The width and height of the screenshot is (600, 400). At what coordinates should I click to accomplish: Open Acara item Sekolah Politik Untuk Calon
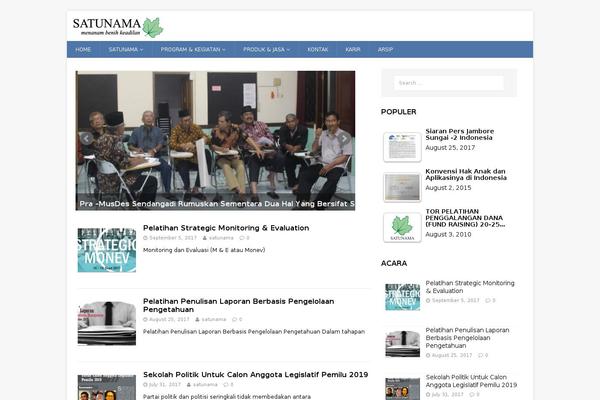pyautogui.click(x=471, y=381)
